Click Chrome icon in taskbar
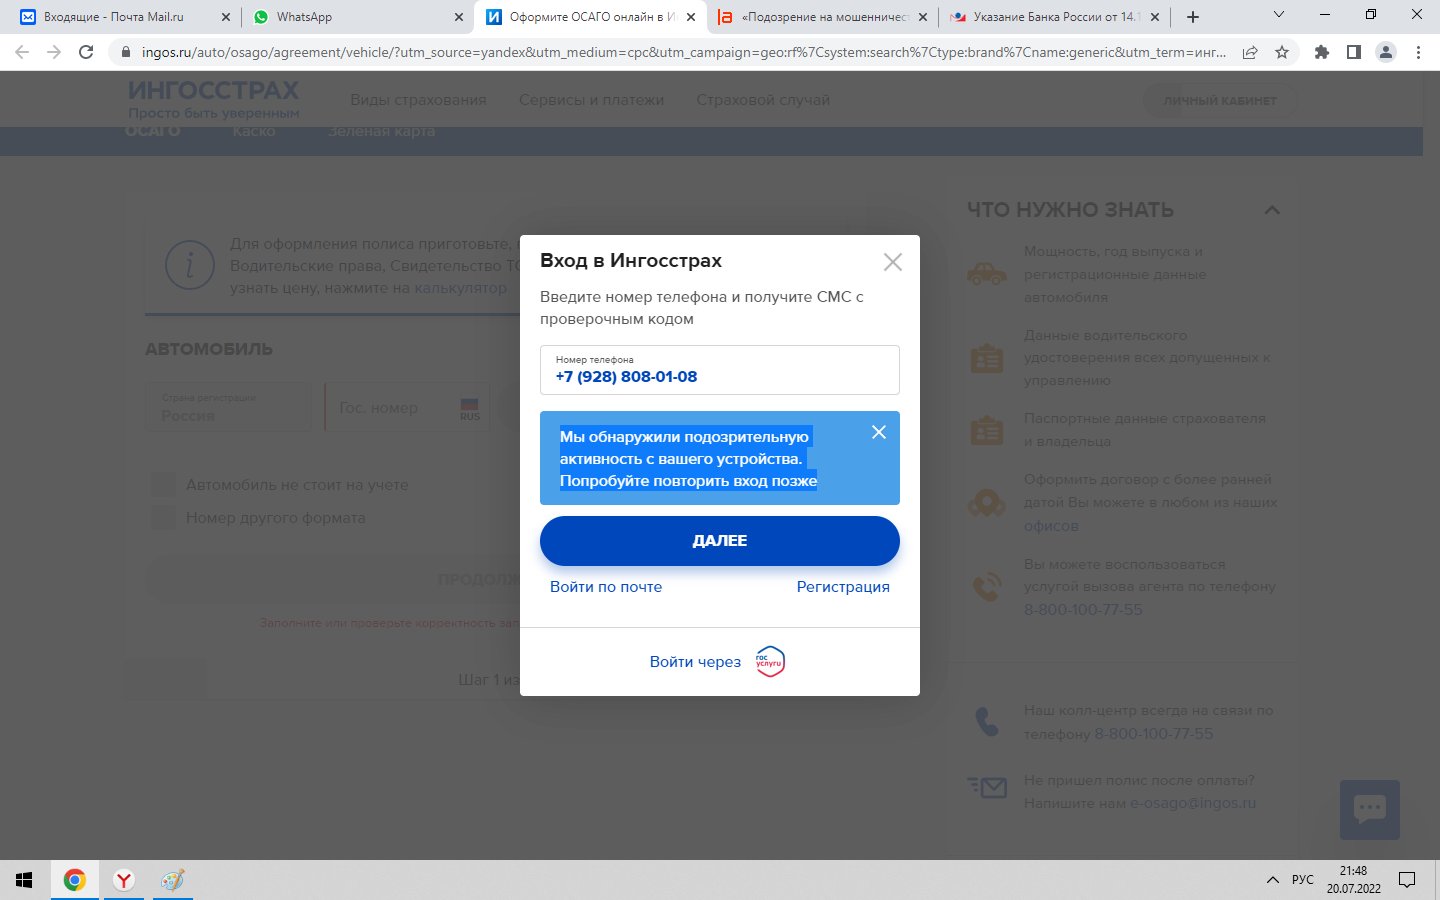Viewport: 1440px width, 900px height. [x=74, y=880]
